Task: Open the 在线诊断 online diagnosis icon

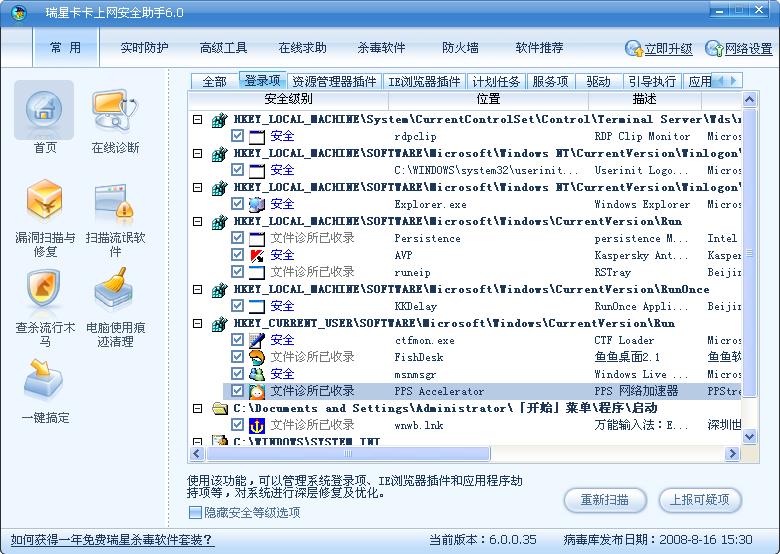Action: [115, 110]
